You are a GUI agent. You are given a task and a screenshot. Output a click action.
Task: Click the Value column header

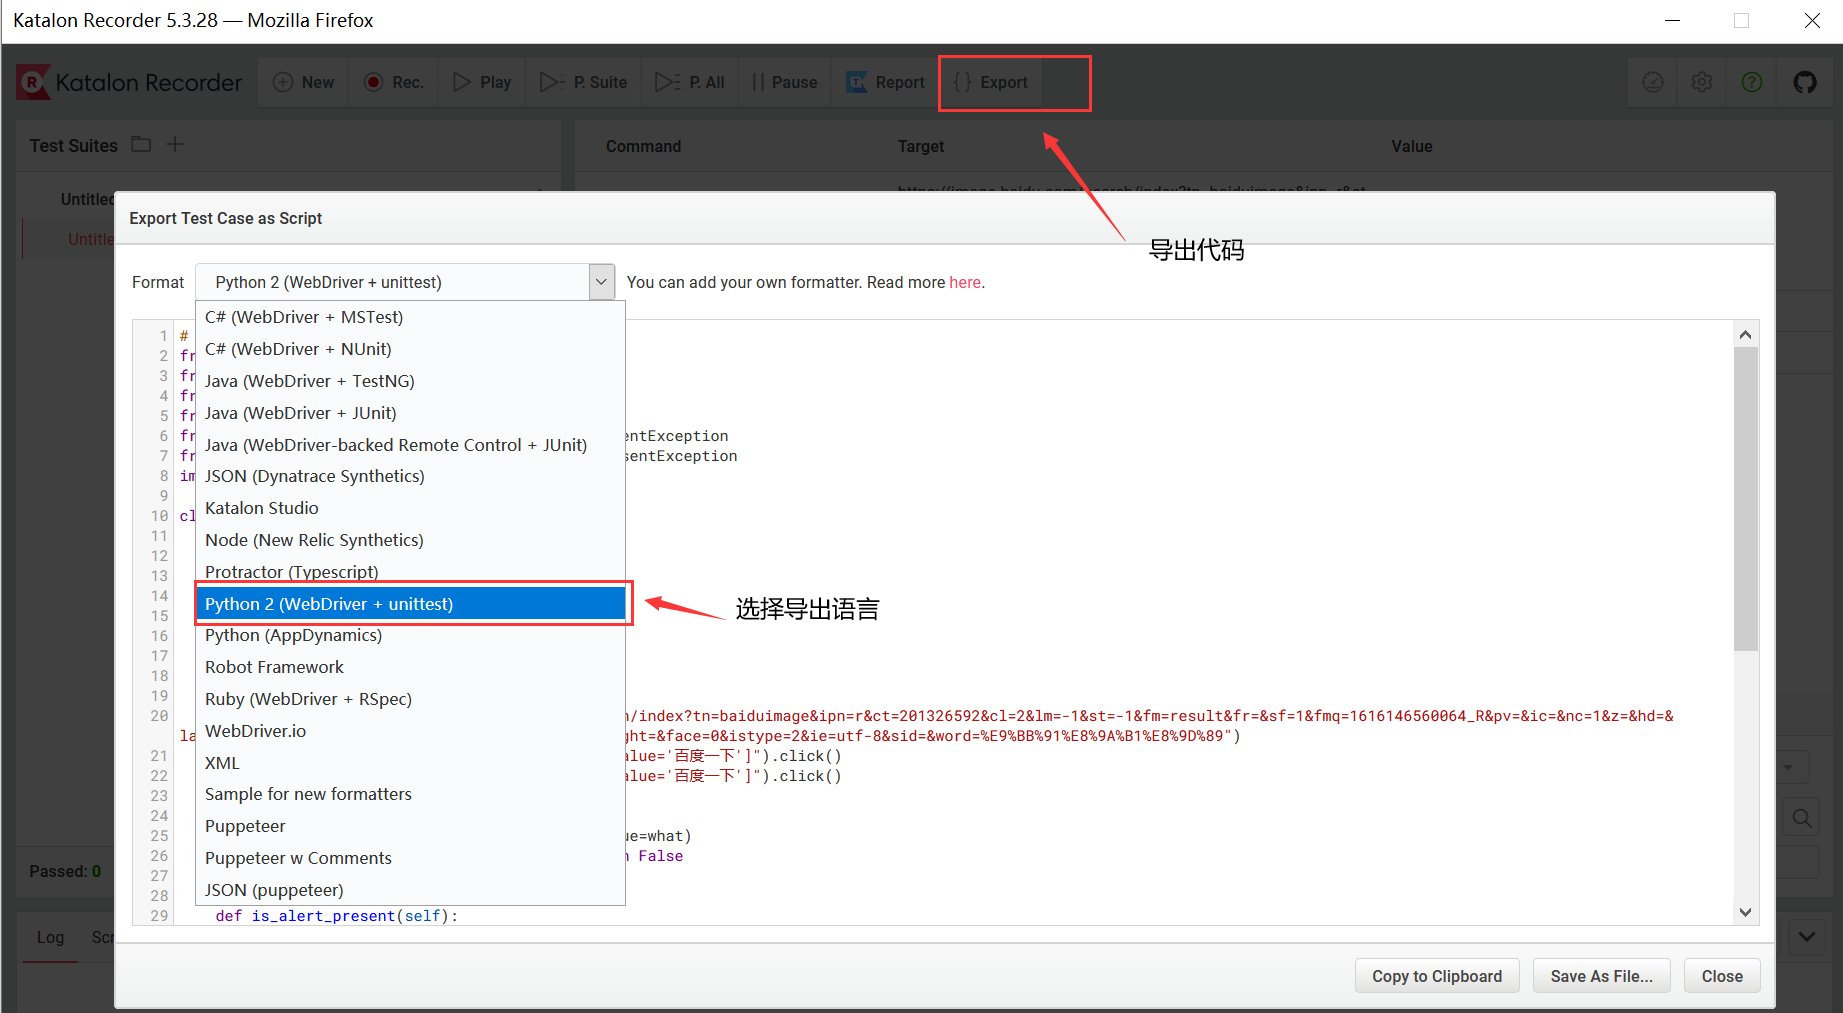[1412, 146]
